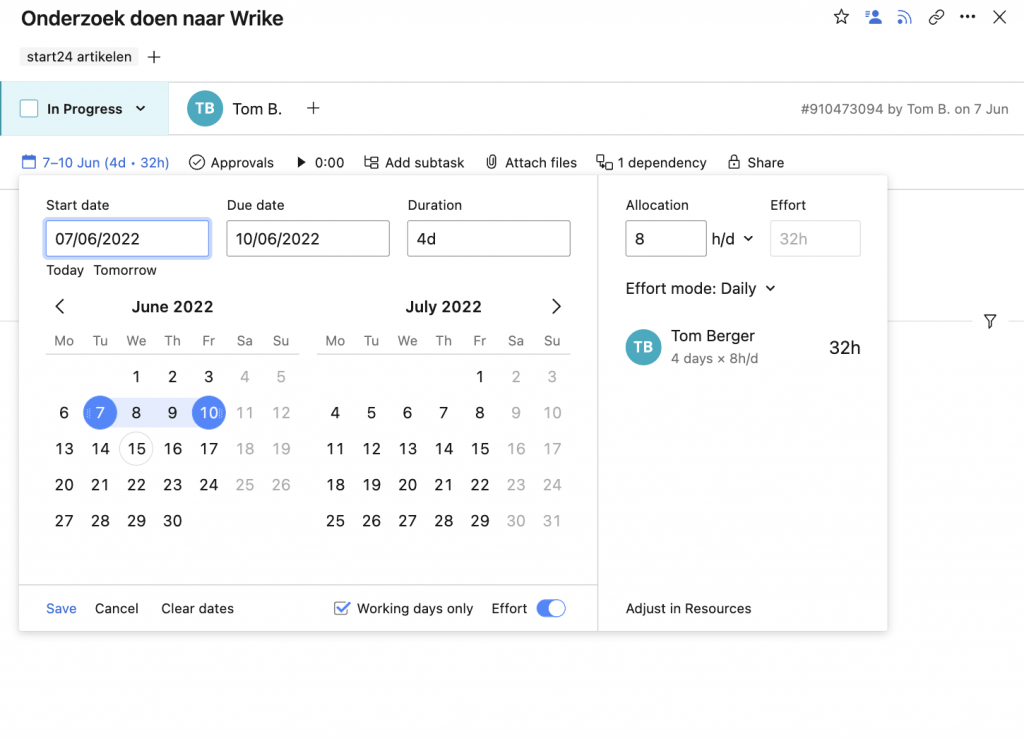The height and width of the screenshot is (739, 1024).
Task: Add a tag next to start24 artikelen
Action: [x=154, y=57]
